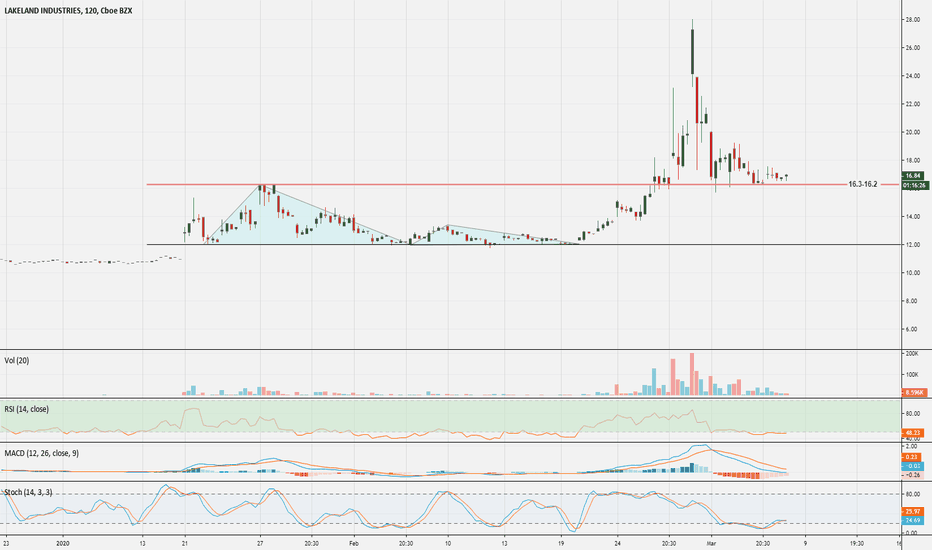The width and height of the screenshot is (932, 550).
Task: Click the 2.00 MACD axis label
Action: coord(911,446)
